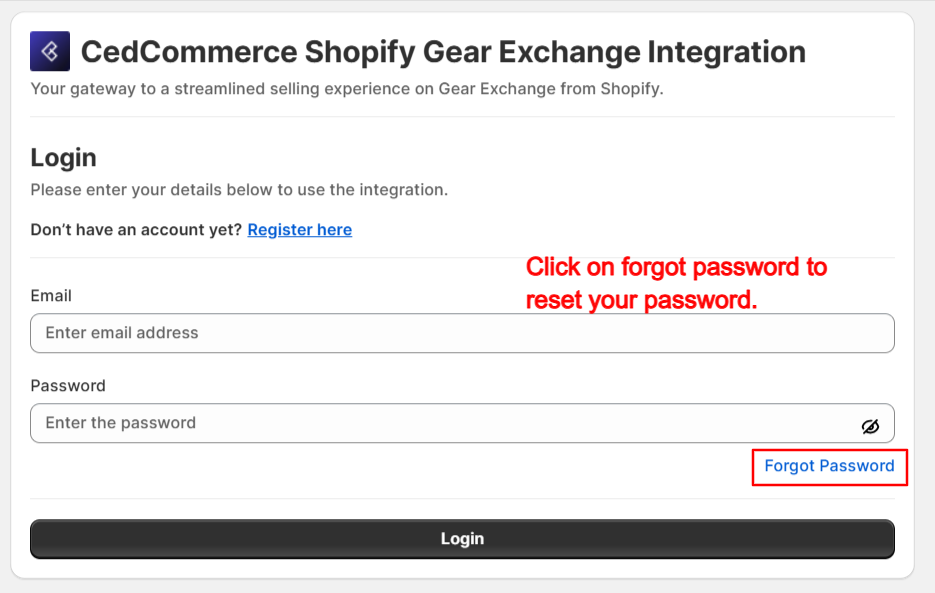Click the red 'Click on forgot password' annotation
Viewport: 935px width, 593px height.
(676, 267)
